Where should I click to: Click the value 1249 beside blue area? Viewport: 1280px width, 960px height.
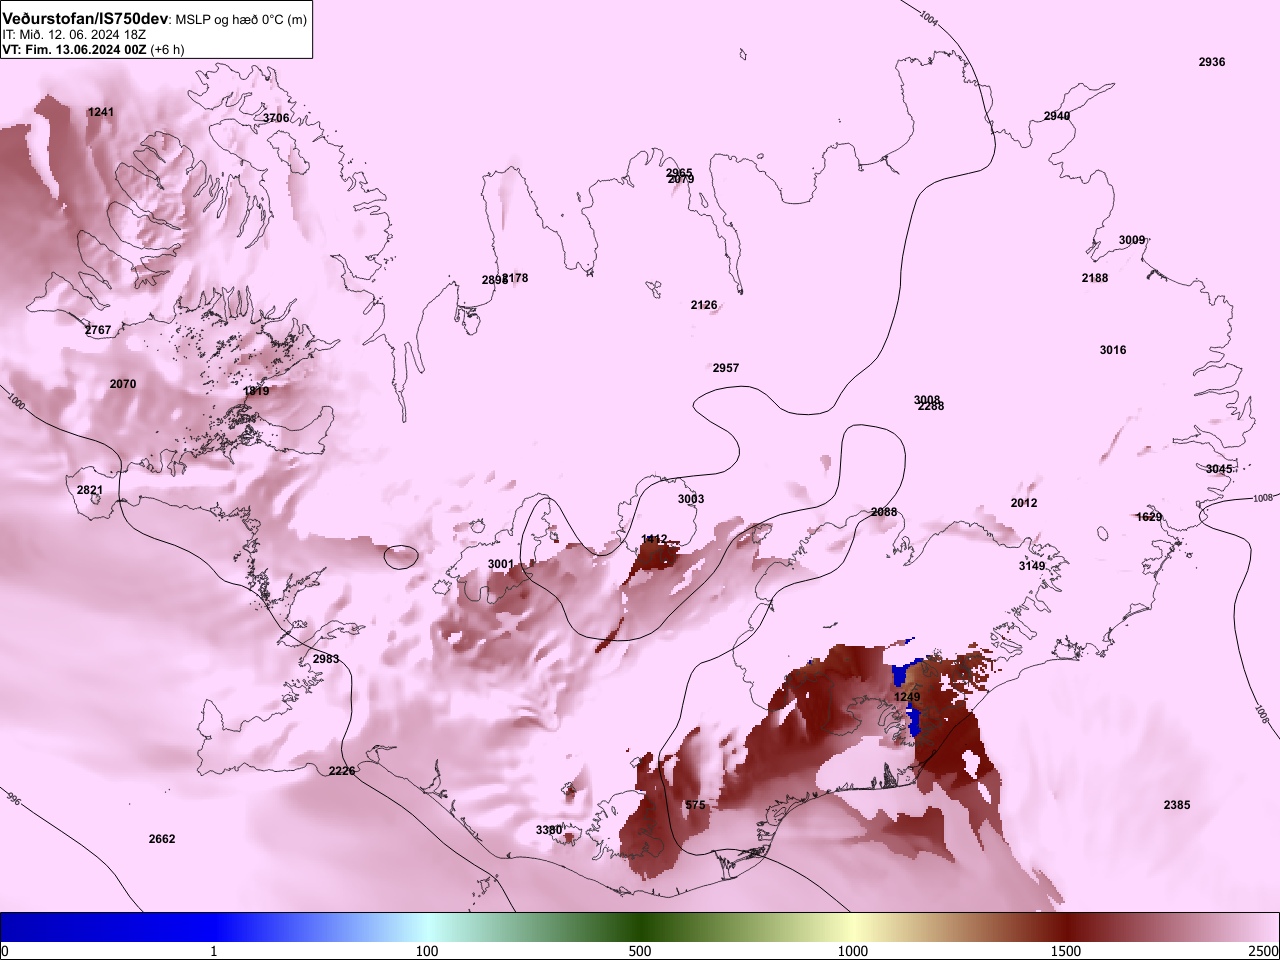pos(907,697)
